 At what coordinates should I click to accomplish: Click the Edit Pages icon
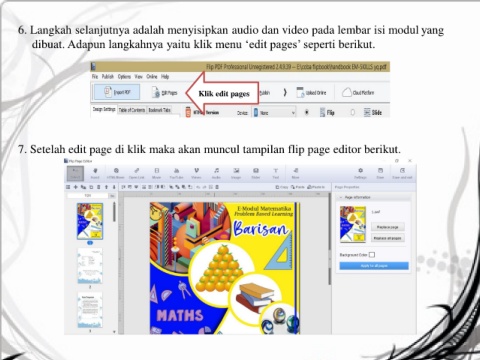[x=156, y=92]
